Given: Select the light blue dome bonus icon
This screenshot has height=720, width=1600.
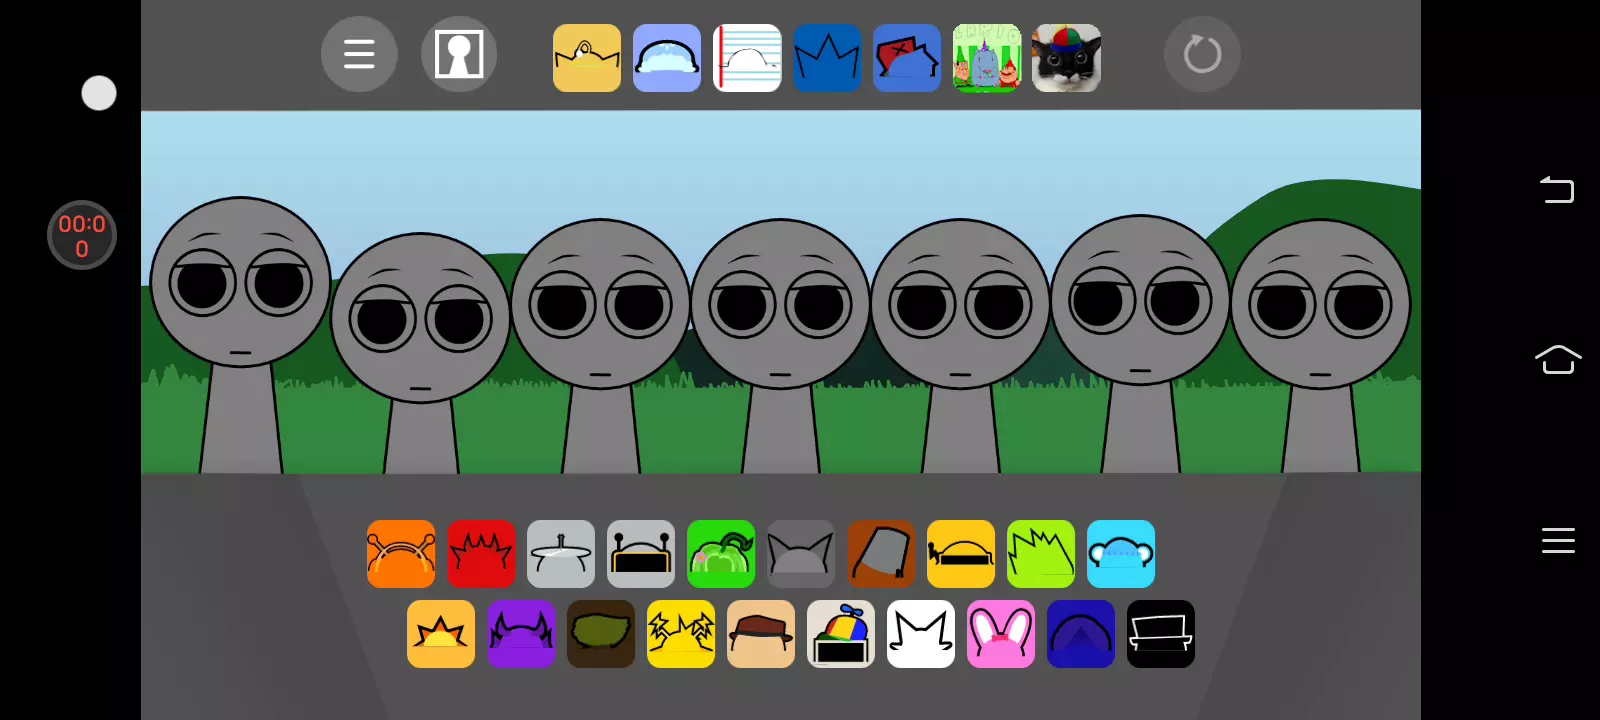Looking at the screenshot, I should pos(667,58).
